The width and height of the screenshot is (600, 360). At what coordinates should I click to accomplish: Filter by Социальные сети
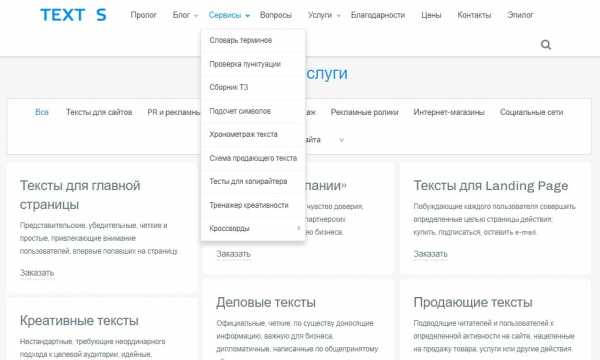pos(531,112)
